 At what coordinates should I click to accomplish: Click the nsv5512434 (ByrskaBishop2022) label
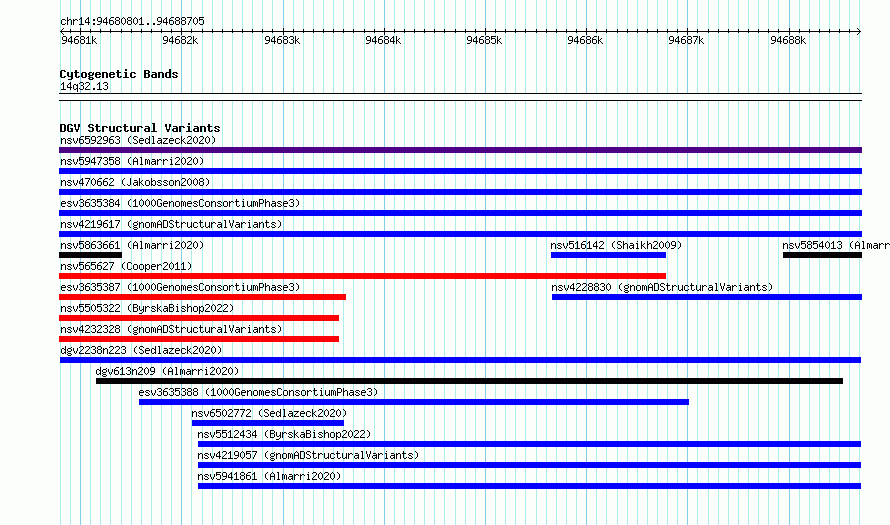pos(284,434)
